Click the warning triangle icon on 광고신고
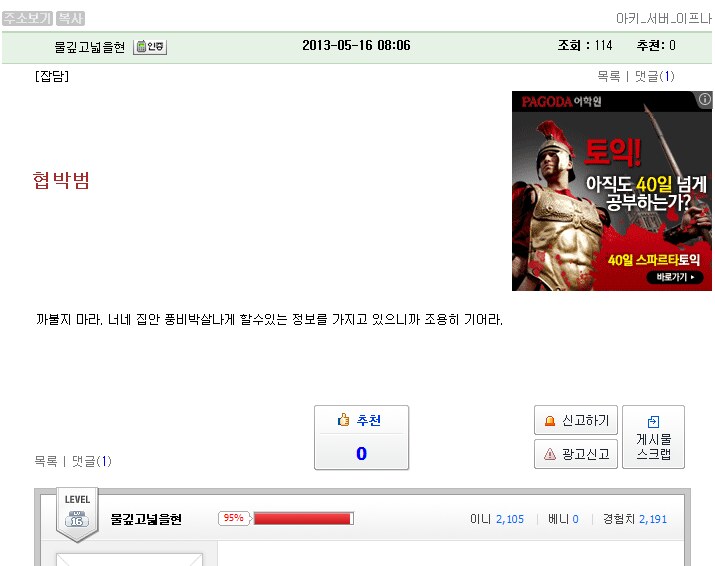715x566 pixels. [550, 454]
